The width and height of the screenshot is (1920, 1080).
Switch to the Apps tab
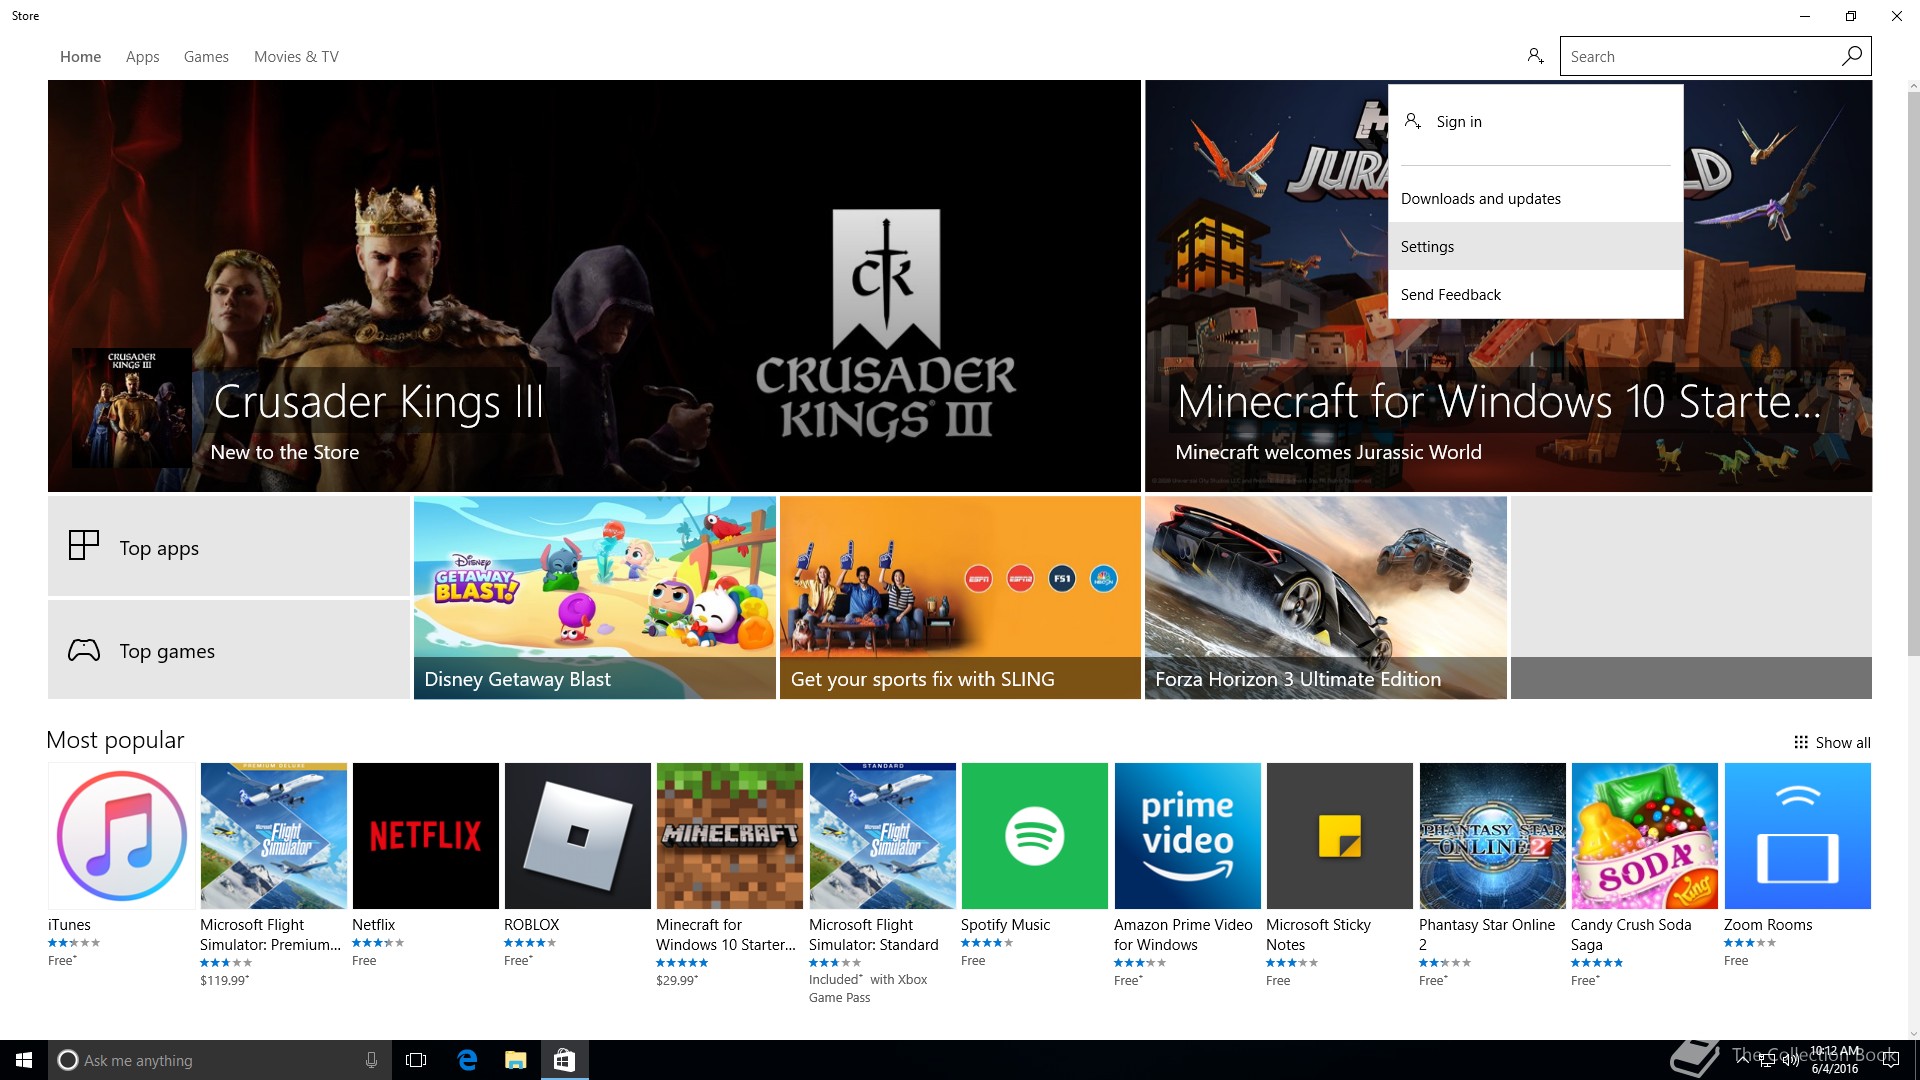142,57
